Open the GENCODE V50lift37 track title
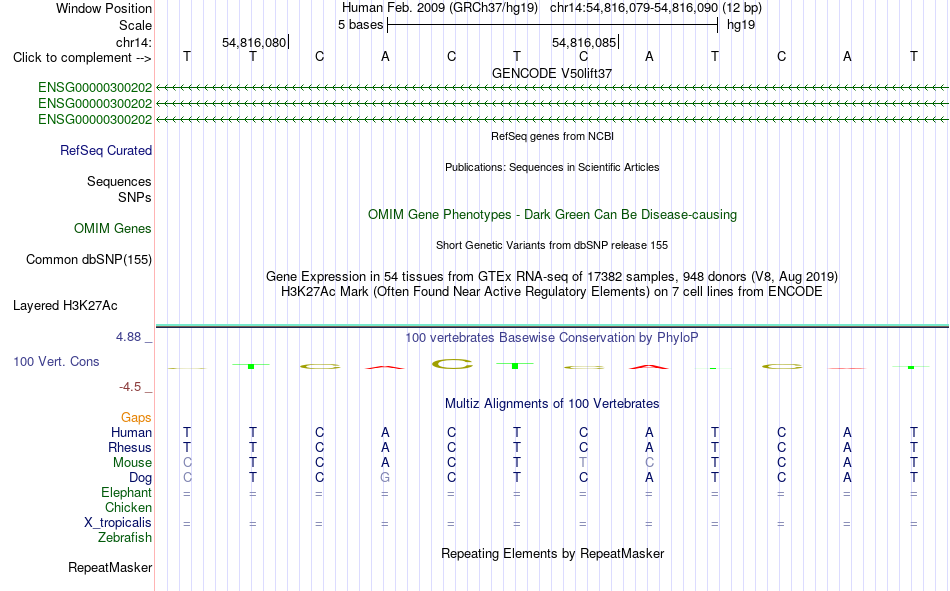950x591 pixels. point(552,73)
